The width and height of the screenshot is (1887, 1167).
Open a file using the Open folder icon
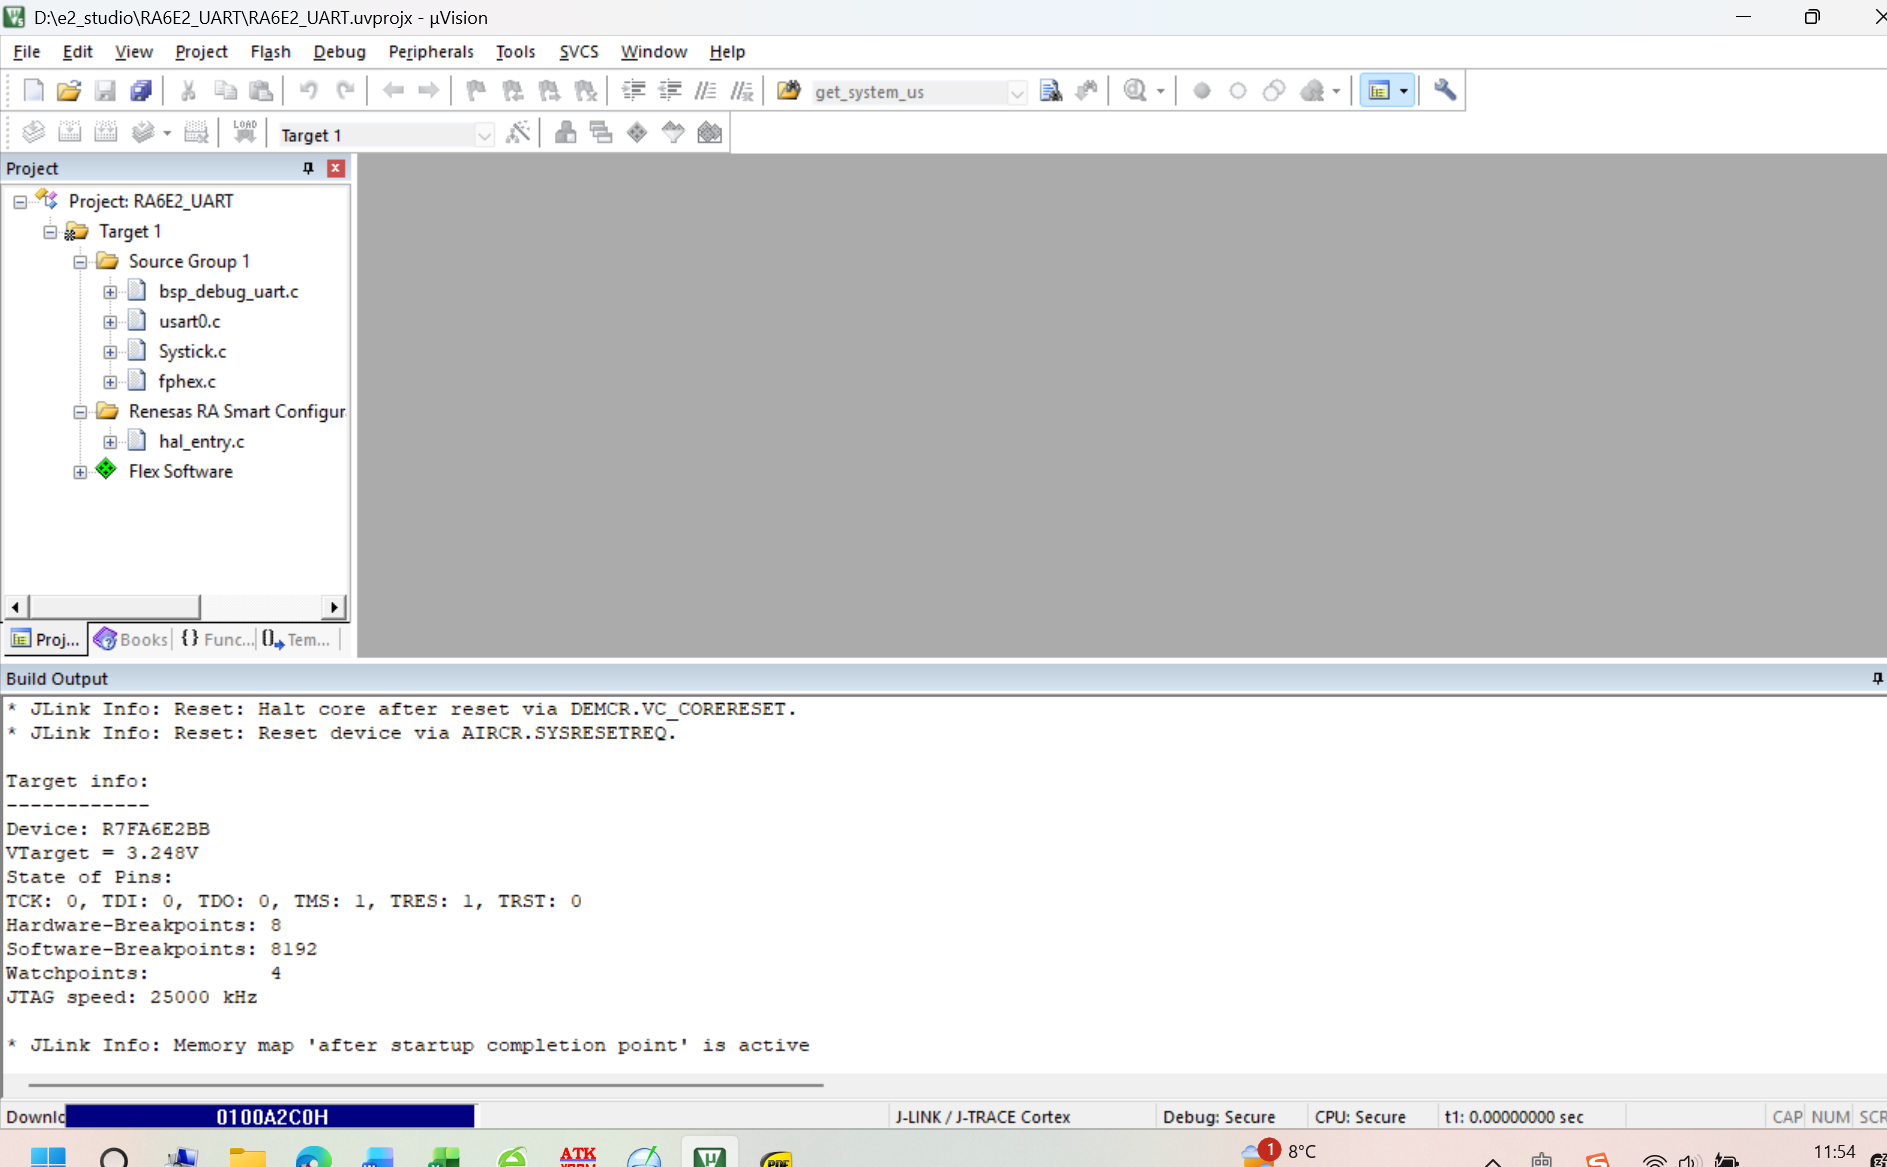point(68,91)
